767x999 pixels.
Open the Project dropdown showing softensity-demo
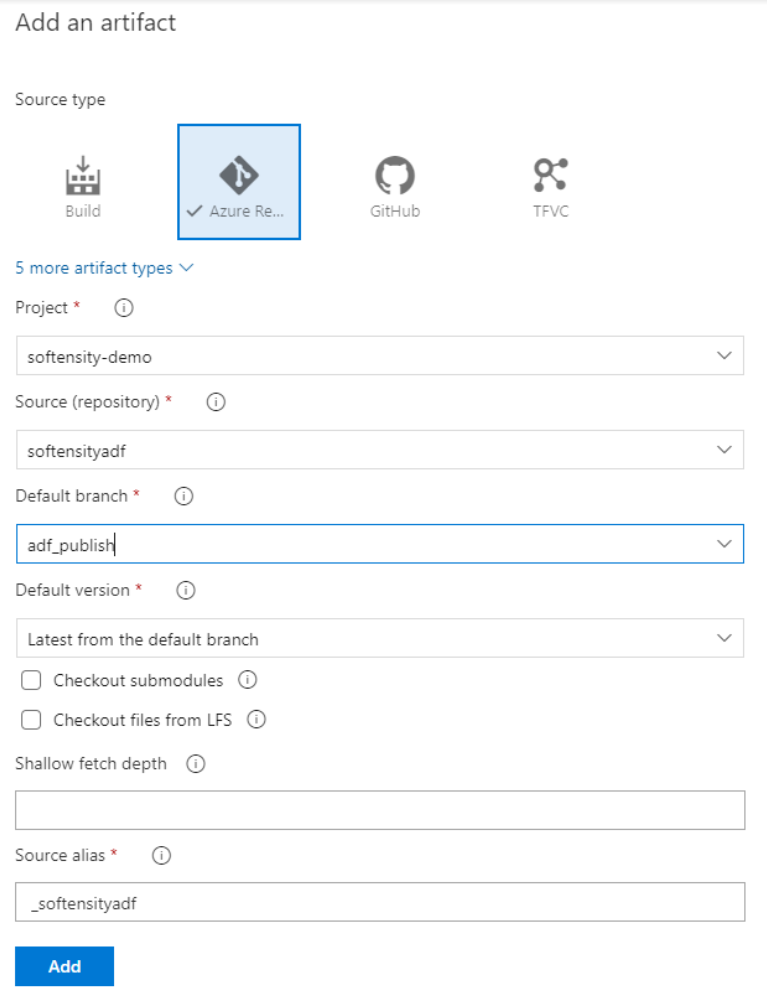(x=380, y=356)
